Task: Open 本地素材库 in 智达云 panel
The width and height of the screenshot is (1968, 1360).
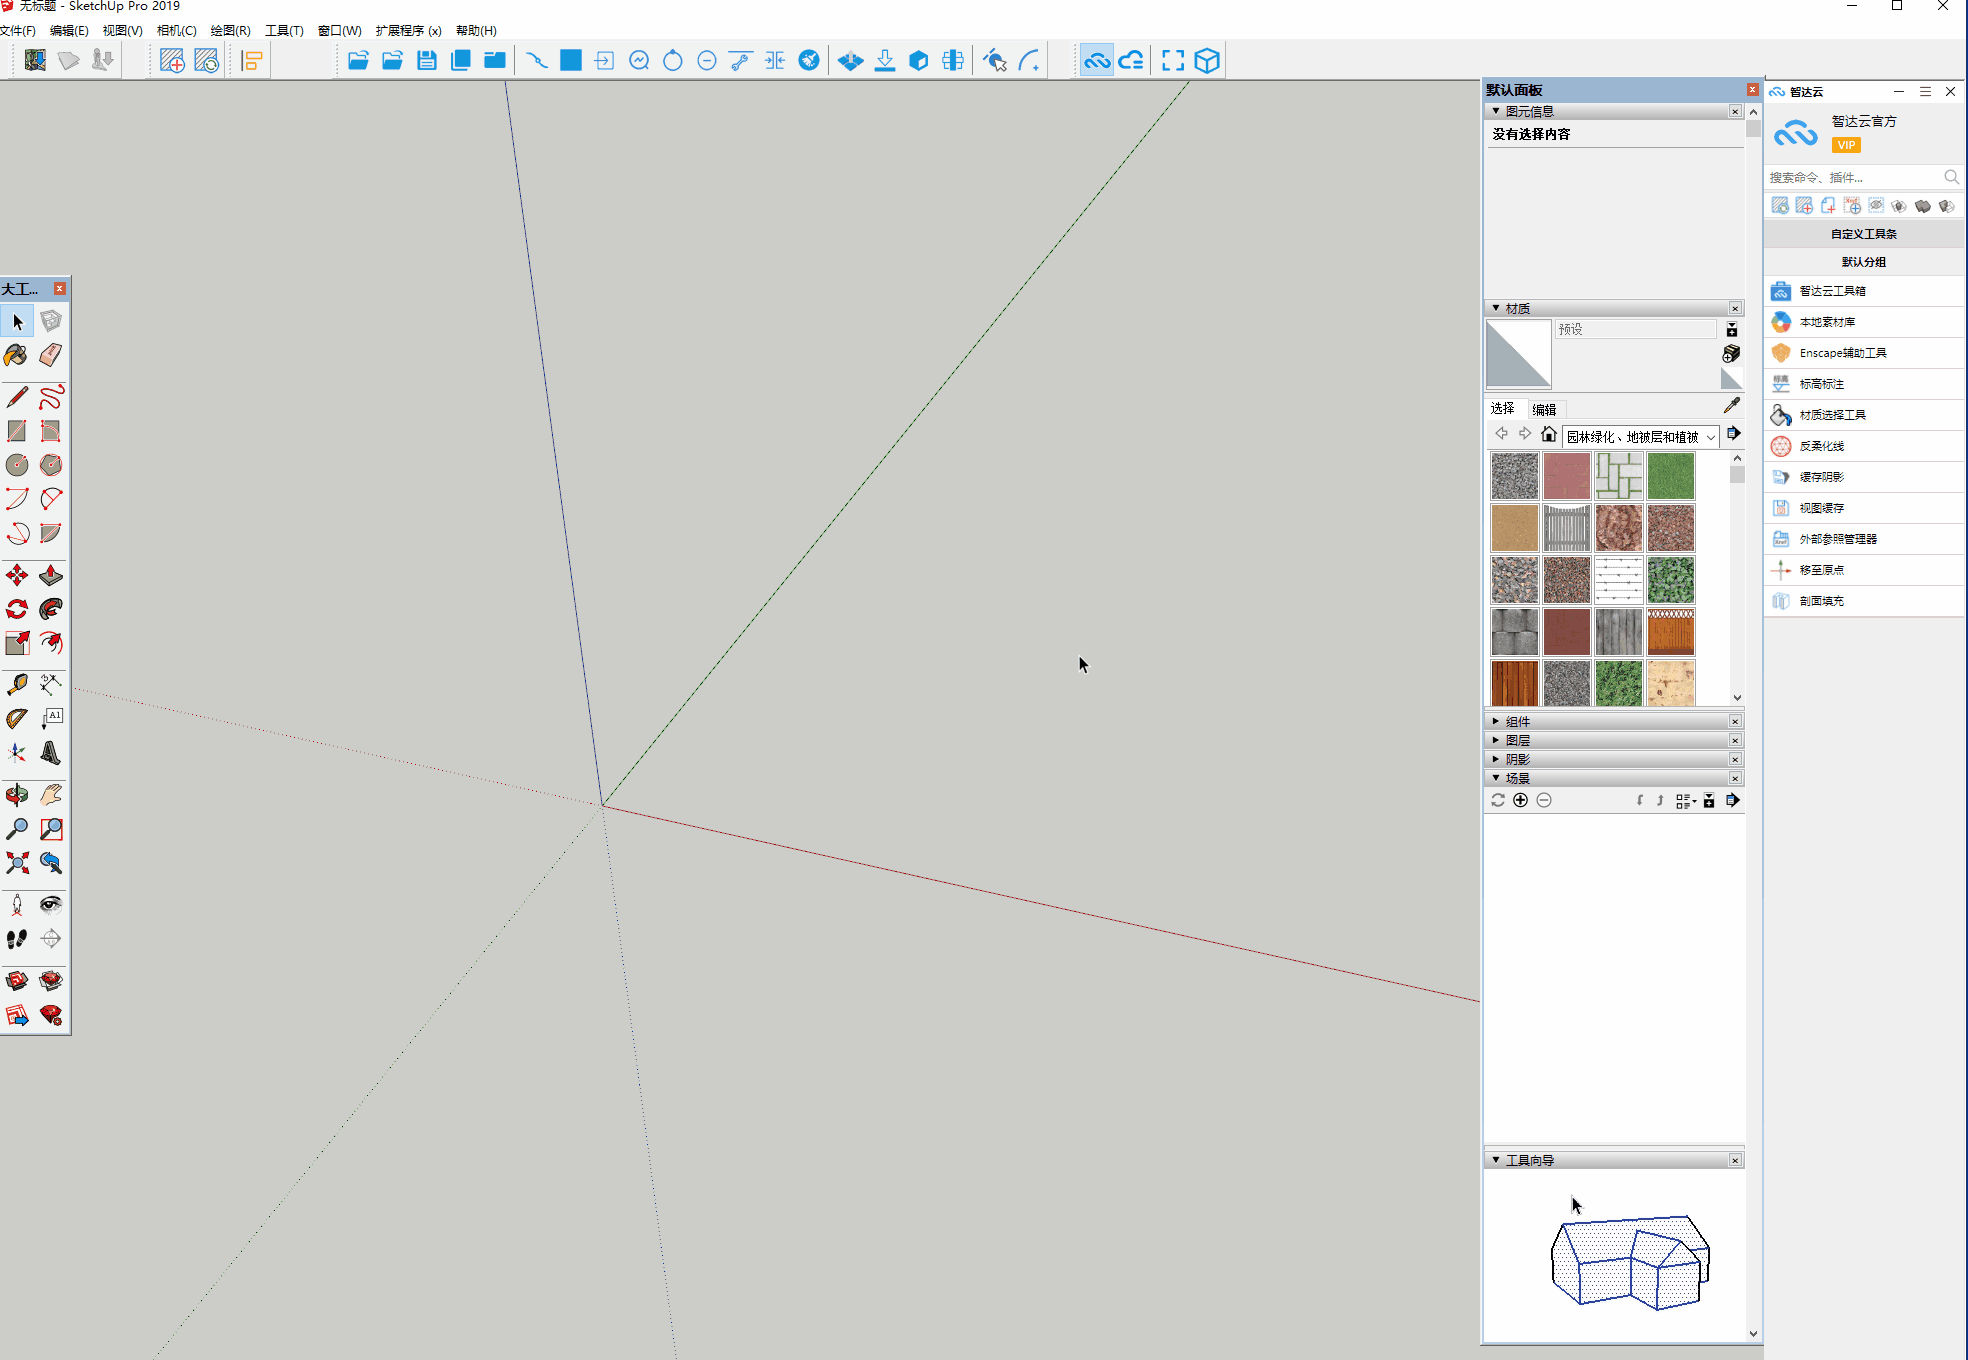Action: pyautogui.click(x=1827, y=322)
